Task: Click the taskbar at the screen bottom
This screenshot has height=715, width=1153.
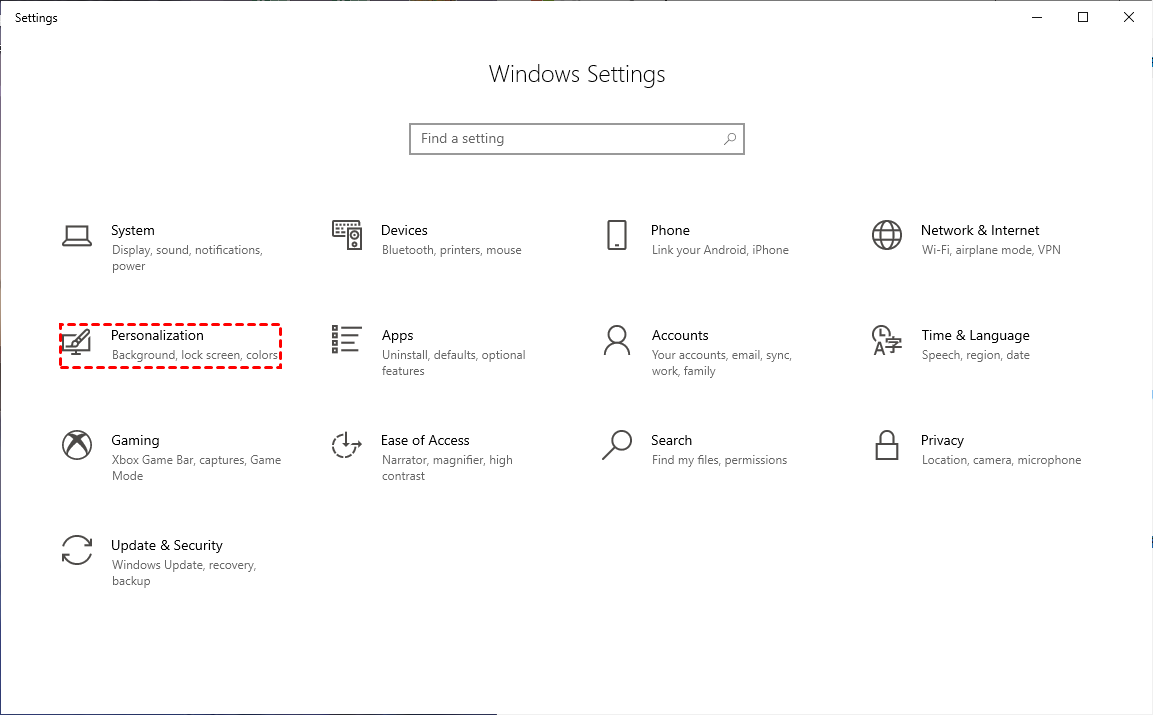Action: tap(576, 710)
